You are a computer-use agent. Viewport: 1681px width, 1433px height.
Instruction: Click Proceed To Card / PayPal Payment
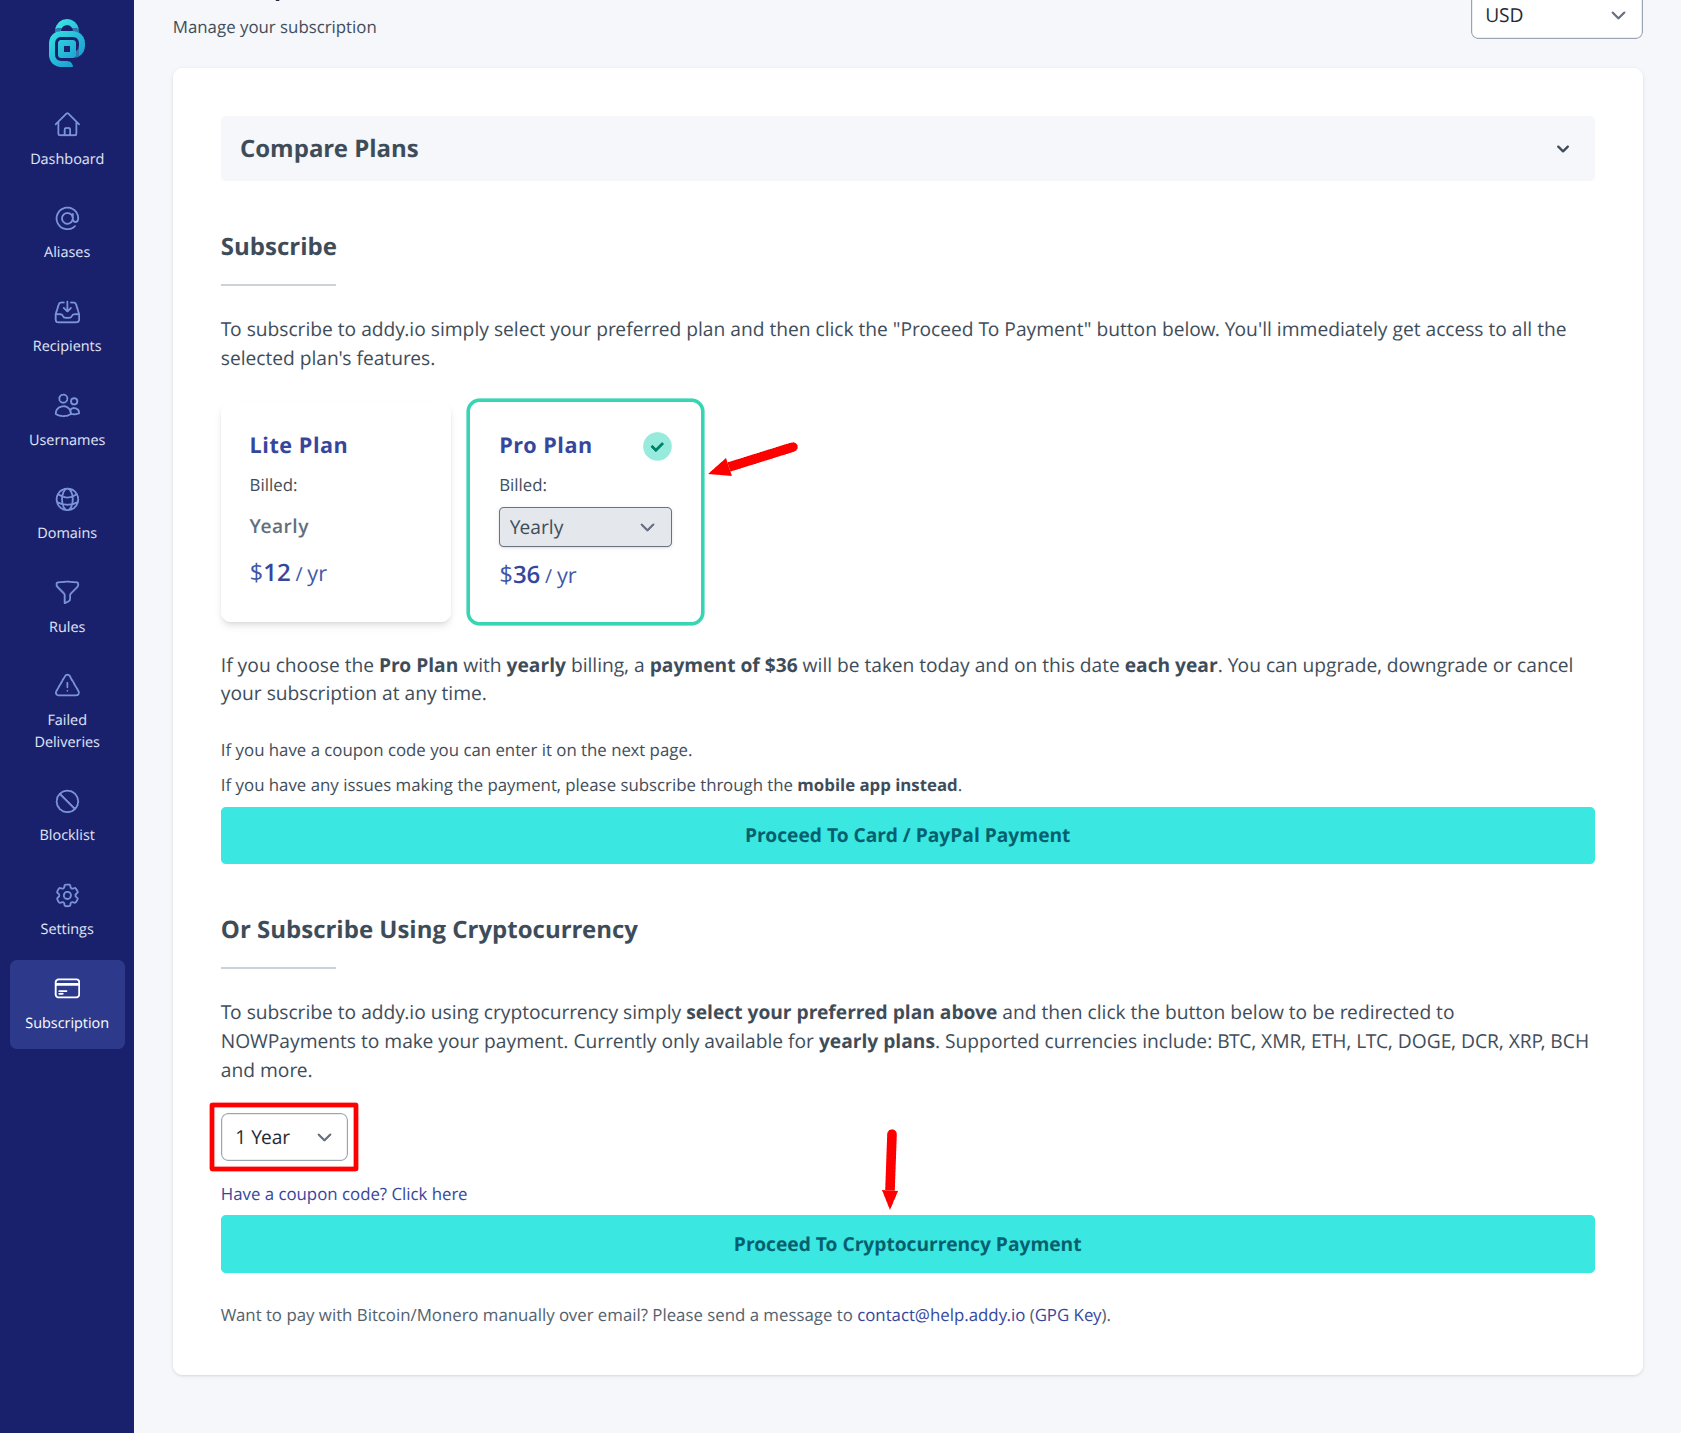tap(907, 835)
